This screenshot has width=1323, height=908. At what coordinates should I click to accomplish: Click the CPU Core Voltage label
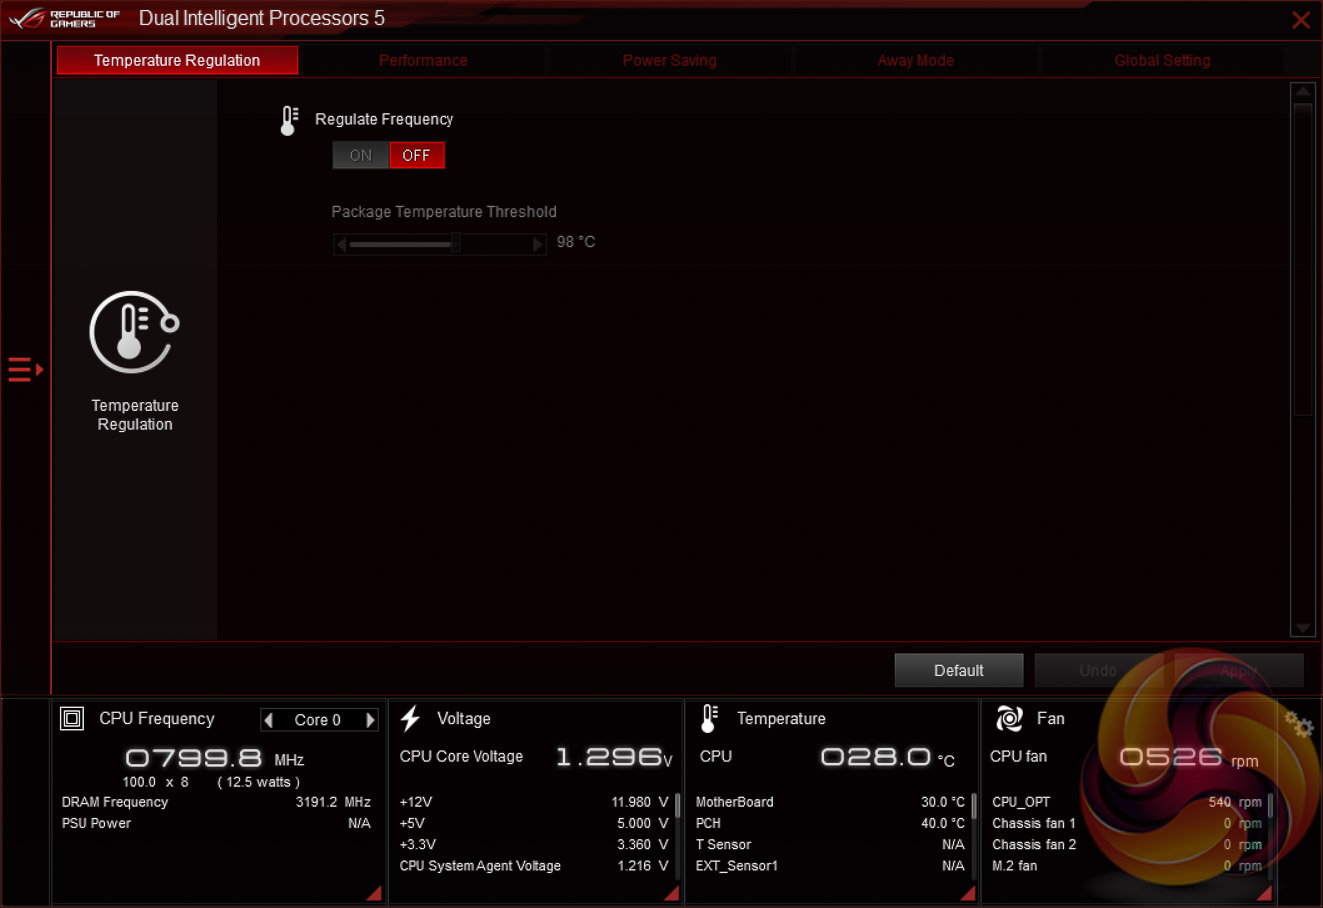461,757
